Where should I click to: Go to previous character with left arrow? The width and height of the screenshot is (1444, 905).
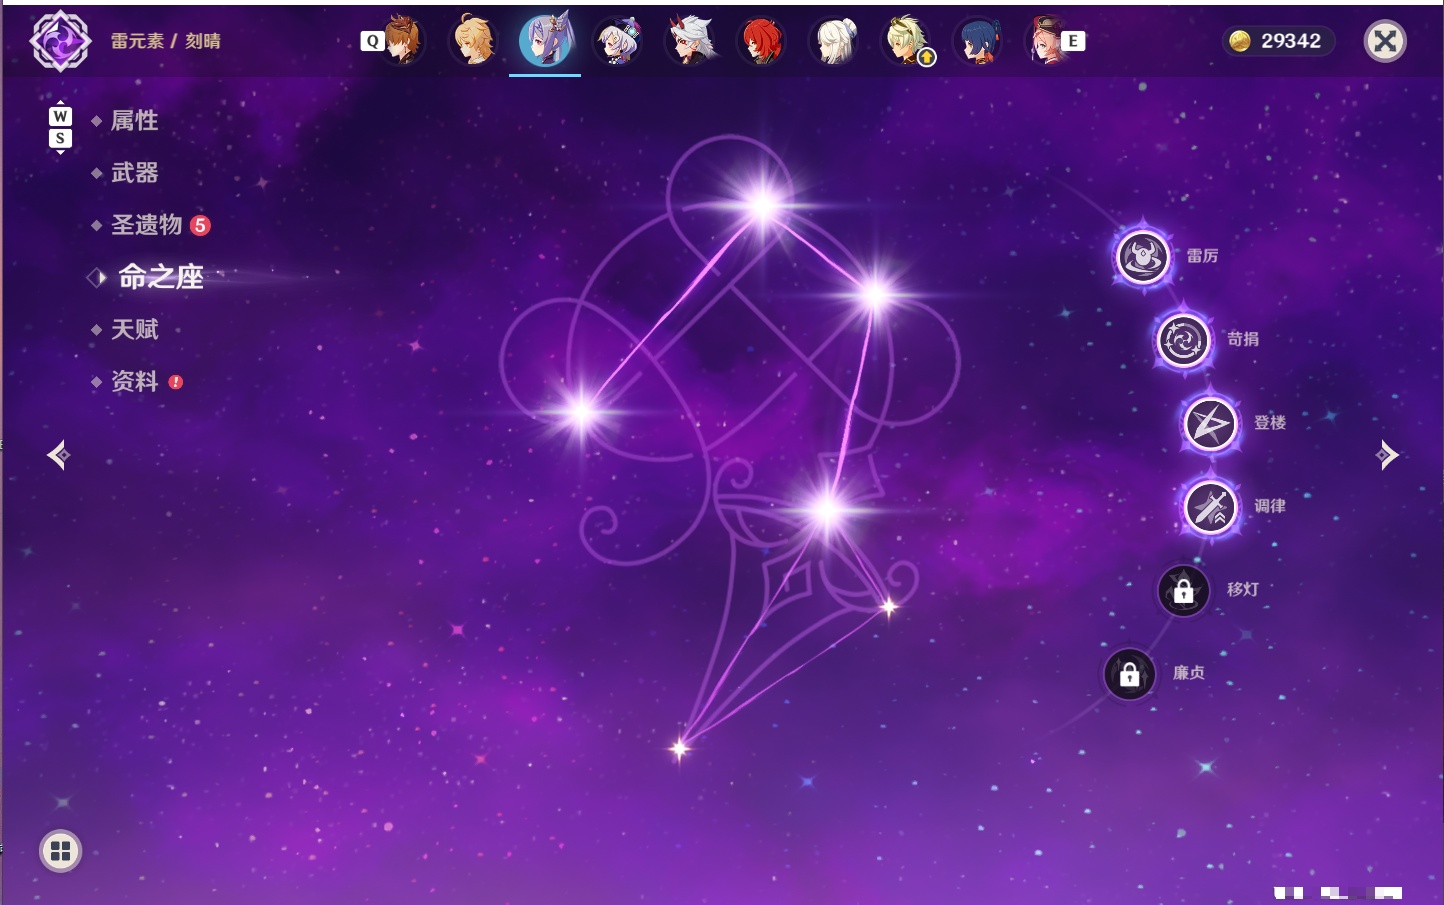pos(59,455)
